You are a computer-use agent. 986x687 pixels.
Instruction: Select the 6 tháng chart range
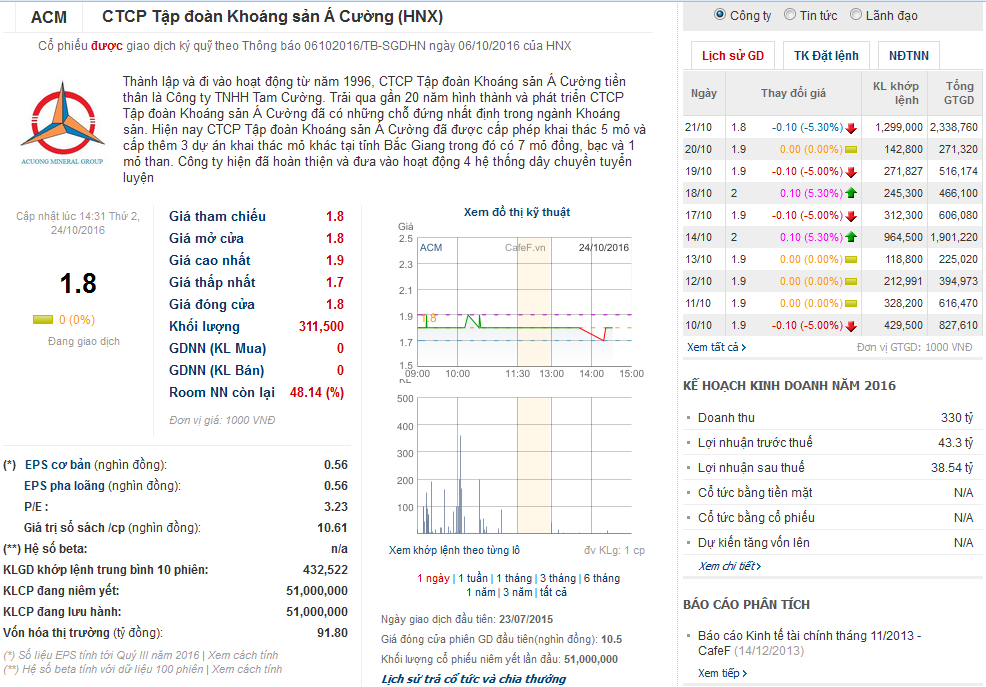pyautogui.click(x=602, y=578)
